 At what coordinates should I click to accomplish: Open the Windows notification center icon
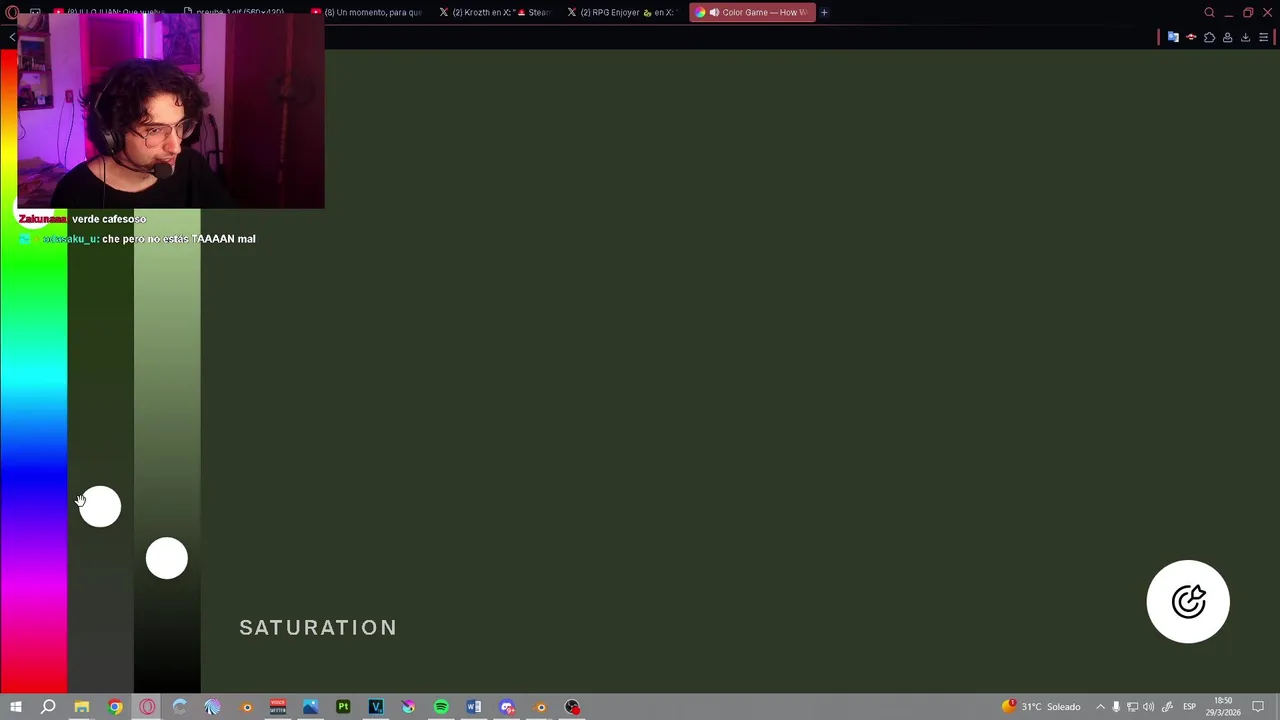point(1258,707)
